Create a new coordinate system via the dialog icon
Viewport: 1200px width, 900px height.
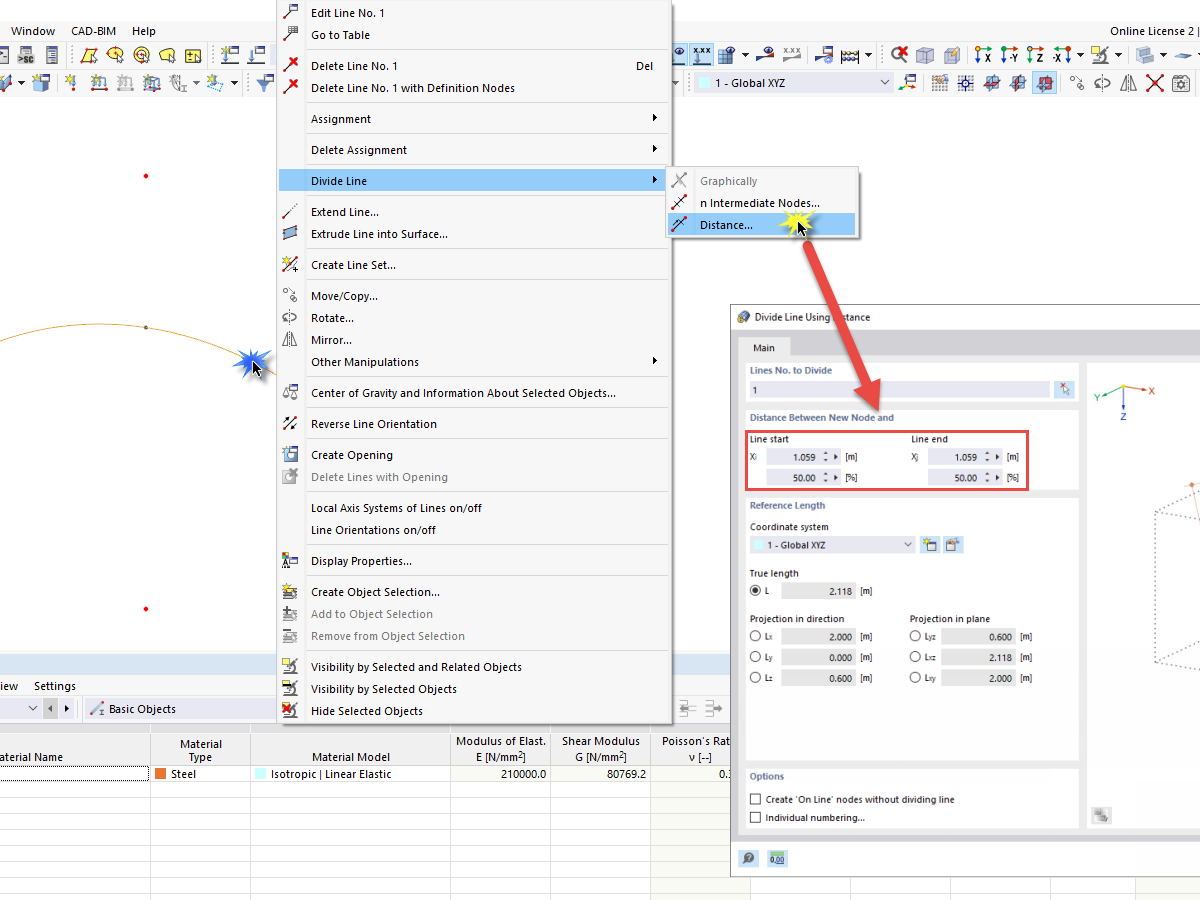pyautogui.click(x=929, y=545)
